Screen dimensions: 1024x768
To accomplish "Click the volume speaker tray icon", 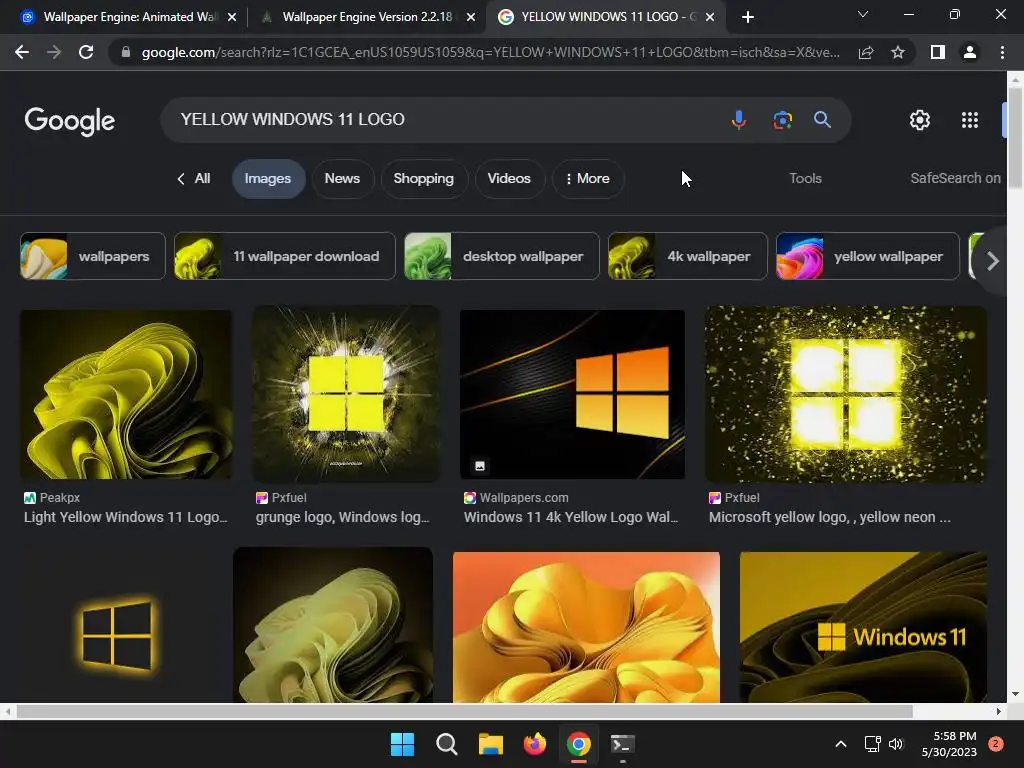I will (896, 744).
